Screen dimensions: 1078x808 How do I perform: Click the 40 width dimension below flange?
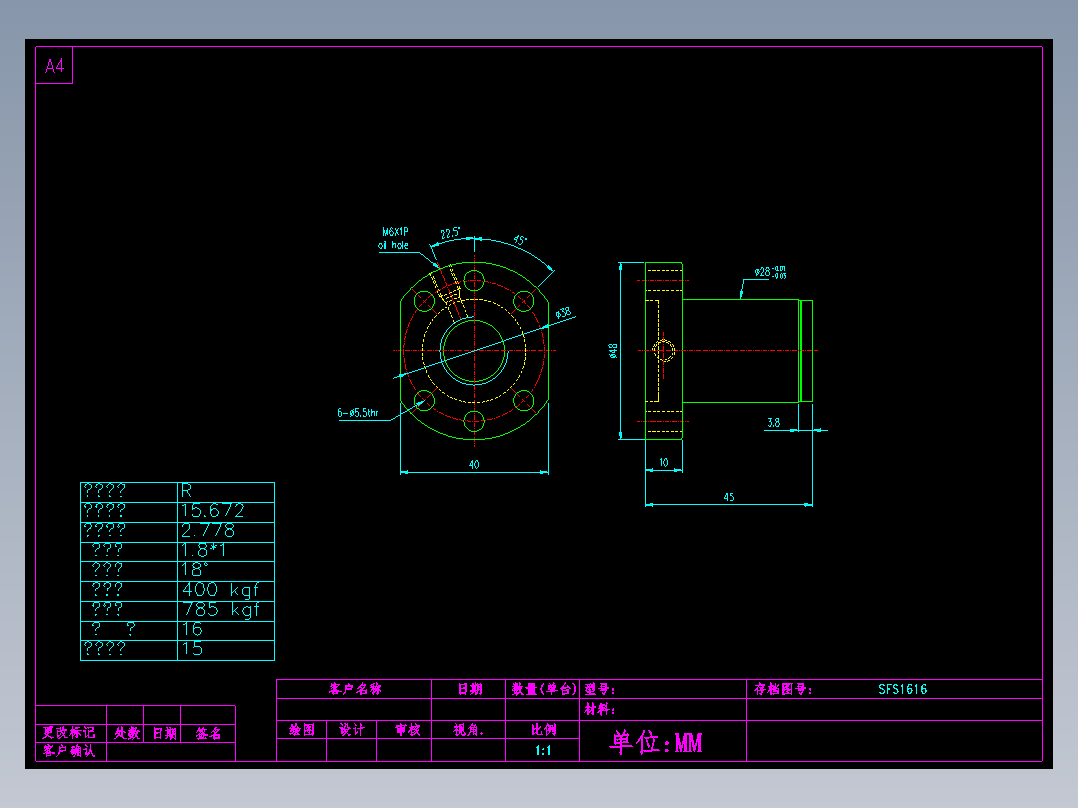[474, 465]
